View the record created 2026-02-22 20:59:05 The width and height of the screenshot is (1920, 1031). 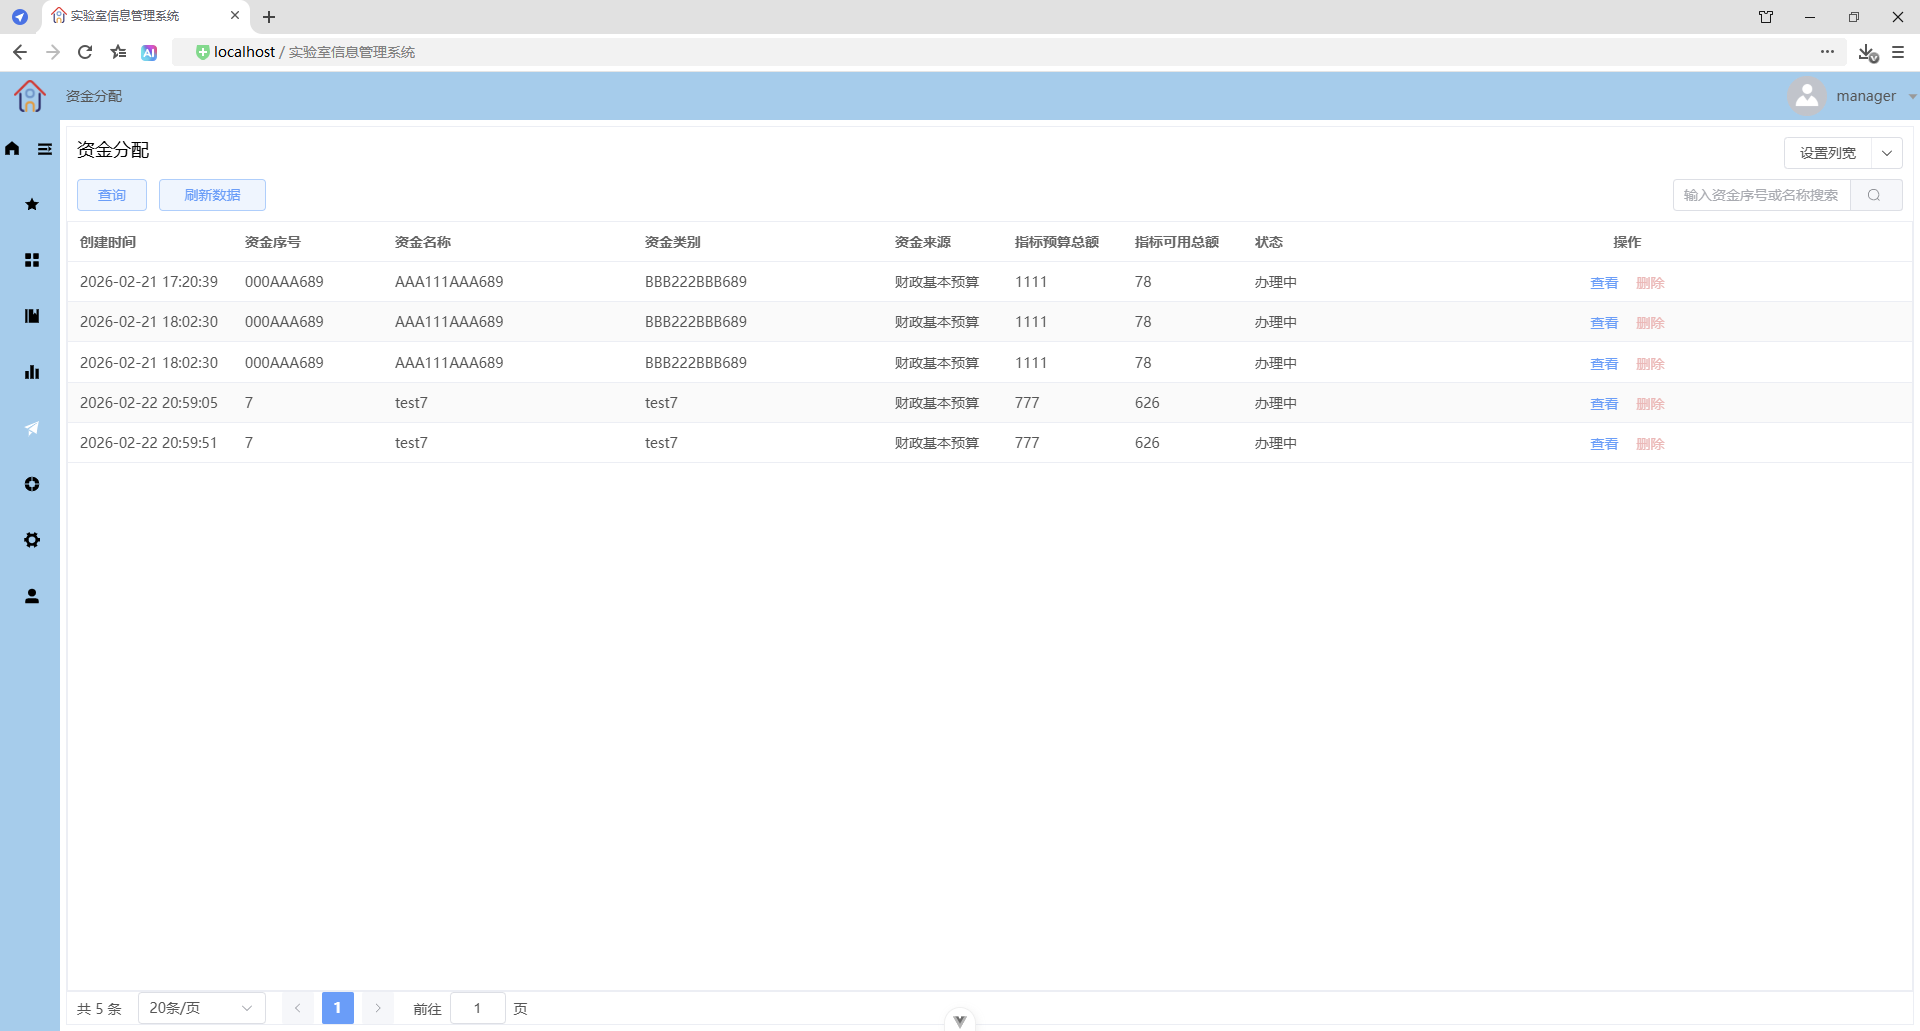pos(1604,404)
